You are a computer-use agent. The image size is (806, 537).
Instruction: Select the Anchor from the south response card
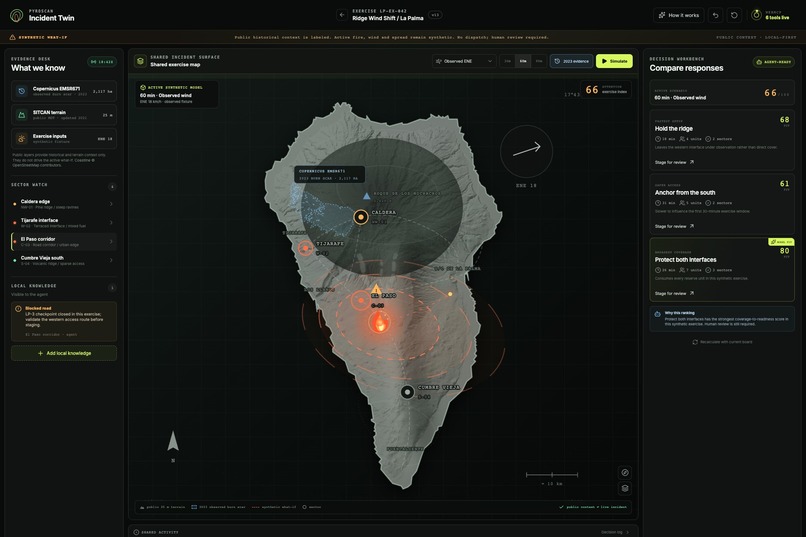(x=722, y=204)
